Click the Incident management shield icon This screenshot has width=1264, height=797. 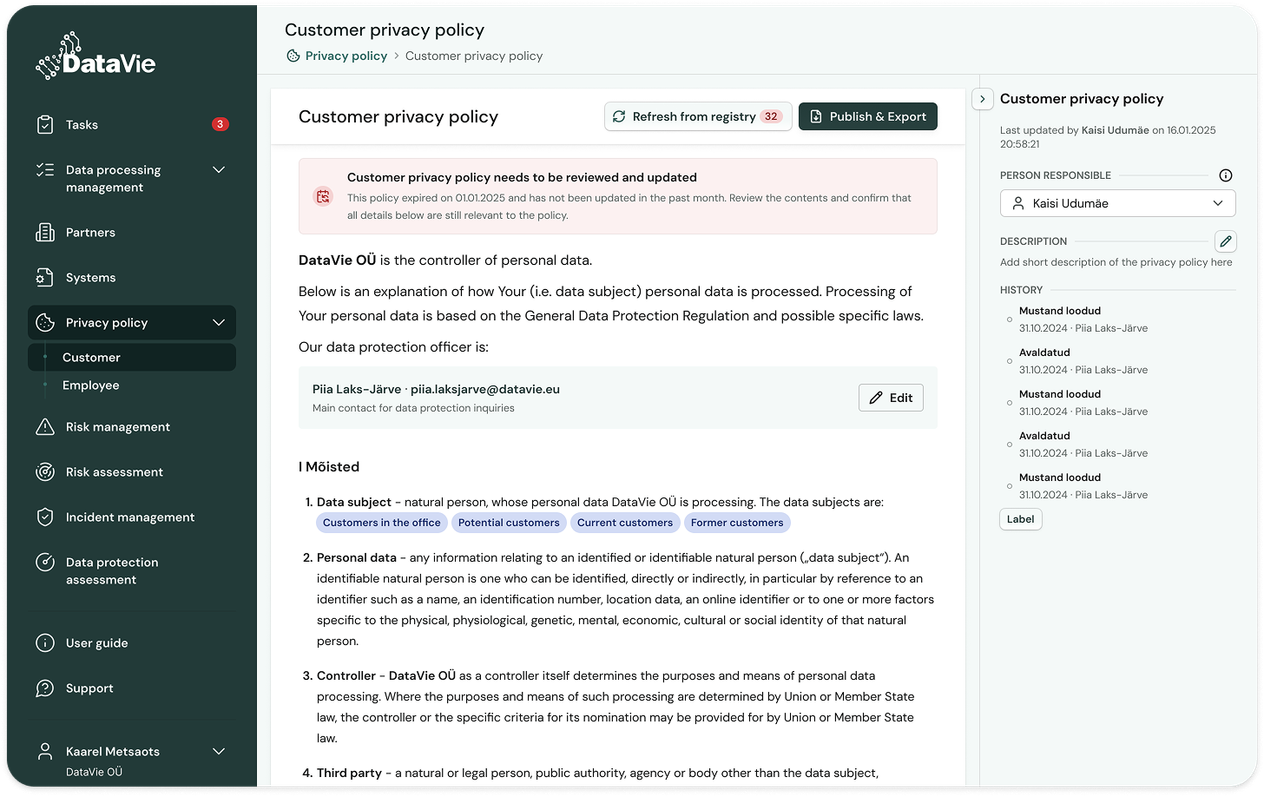coord(45,517)
